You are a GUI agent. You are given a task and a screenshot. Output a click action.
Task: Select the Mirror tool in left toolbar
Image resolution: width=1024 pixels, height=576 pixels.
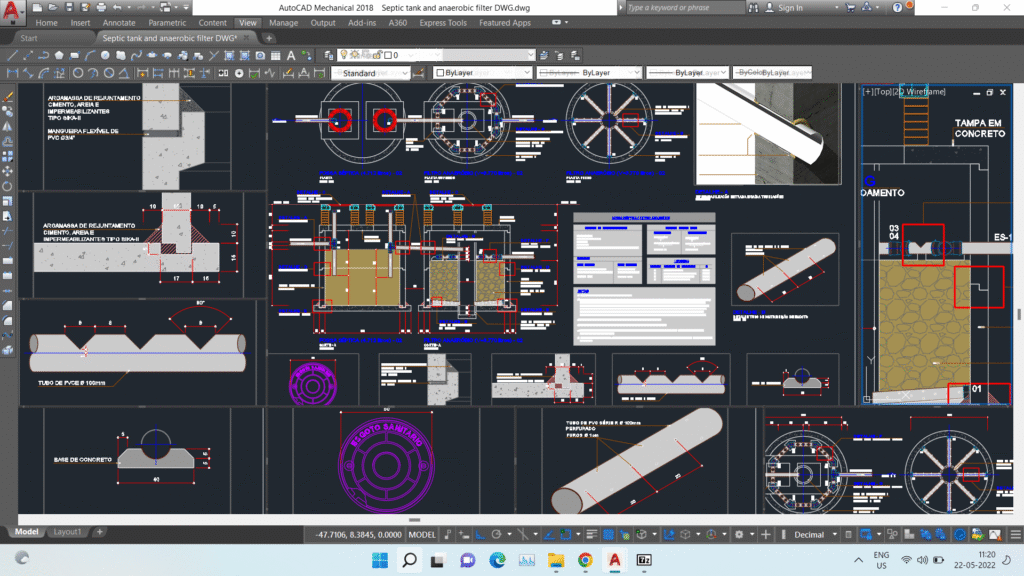[8, 127]
